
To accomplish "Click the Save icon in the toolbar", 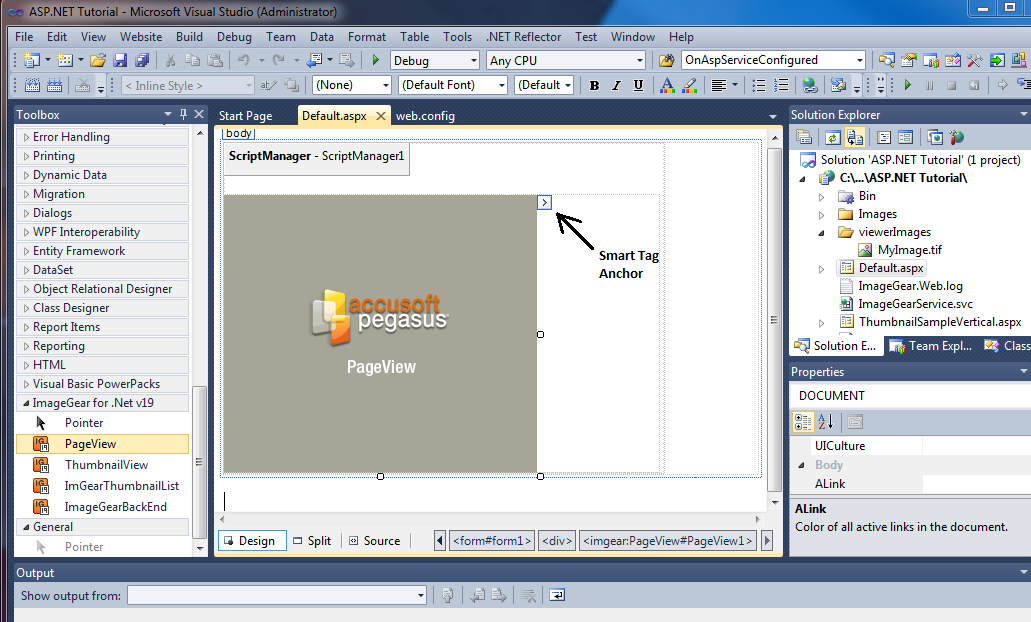I will [x=120, y=60].
